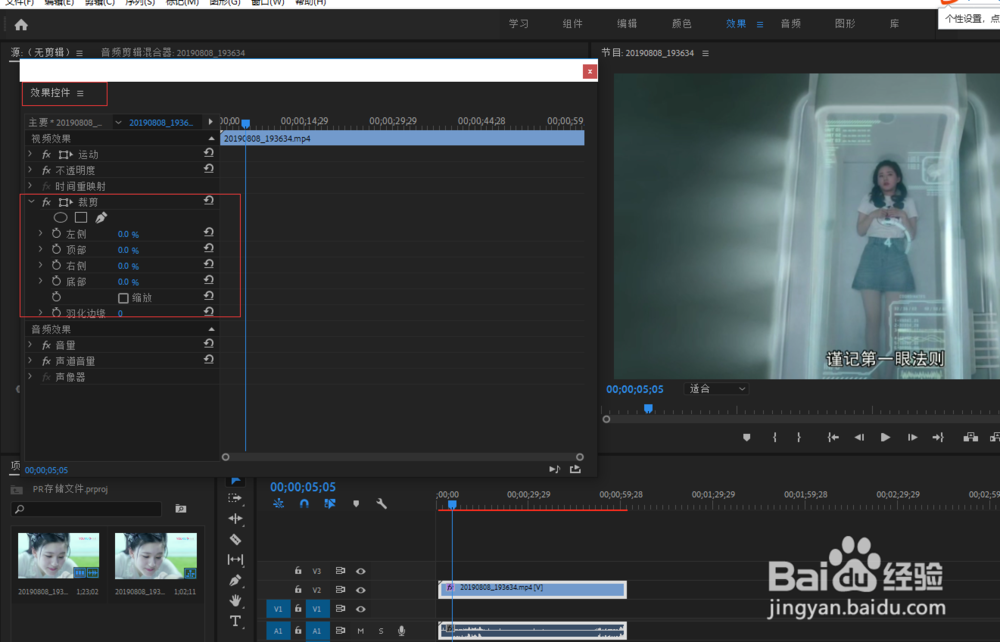Reset the 运动 effect
Viewport: 1000px width, 642px height.
click(x=209, y=153)
